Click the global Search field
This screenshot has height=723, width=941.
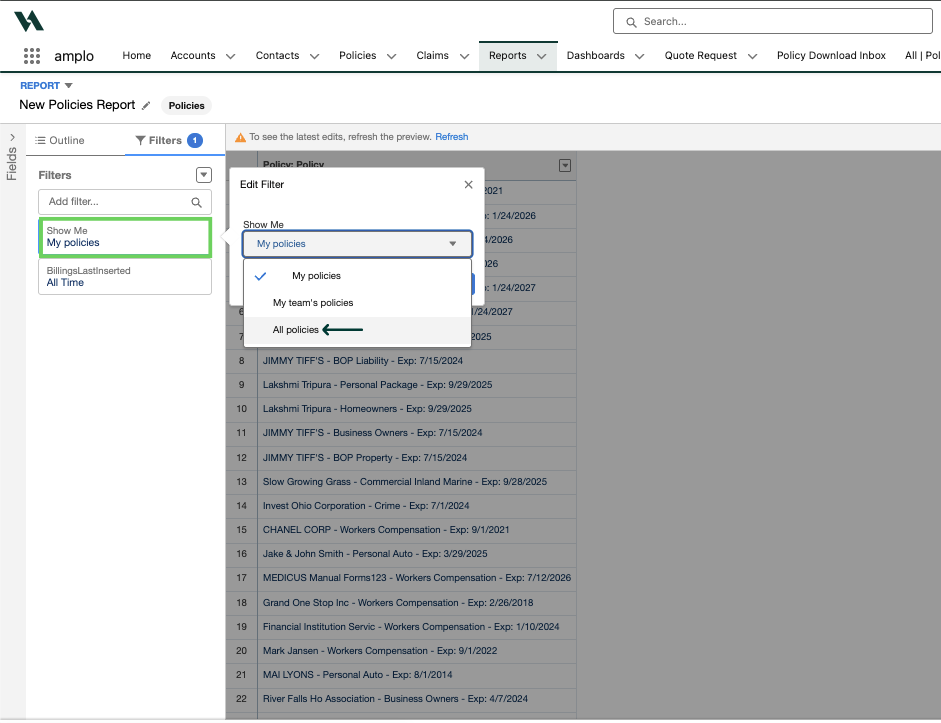772,22
